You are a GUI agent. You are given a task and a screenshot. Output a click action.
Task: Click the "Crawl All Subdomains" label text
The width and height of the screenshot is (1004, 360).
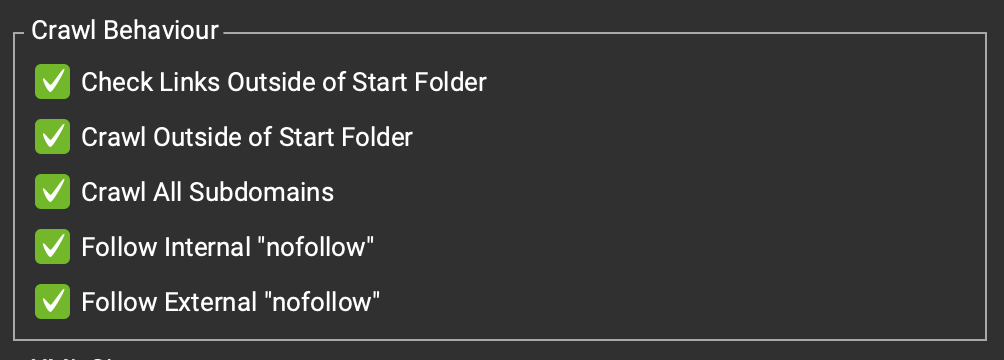pos(207,192)
